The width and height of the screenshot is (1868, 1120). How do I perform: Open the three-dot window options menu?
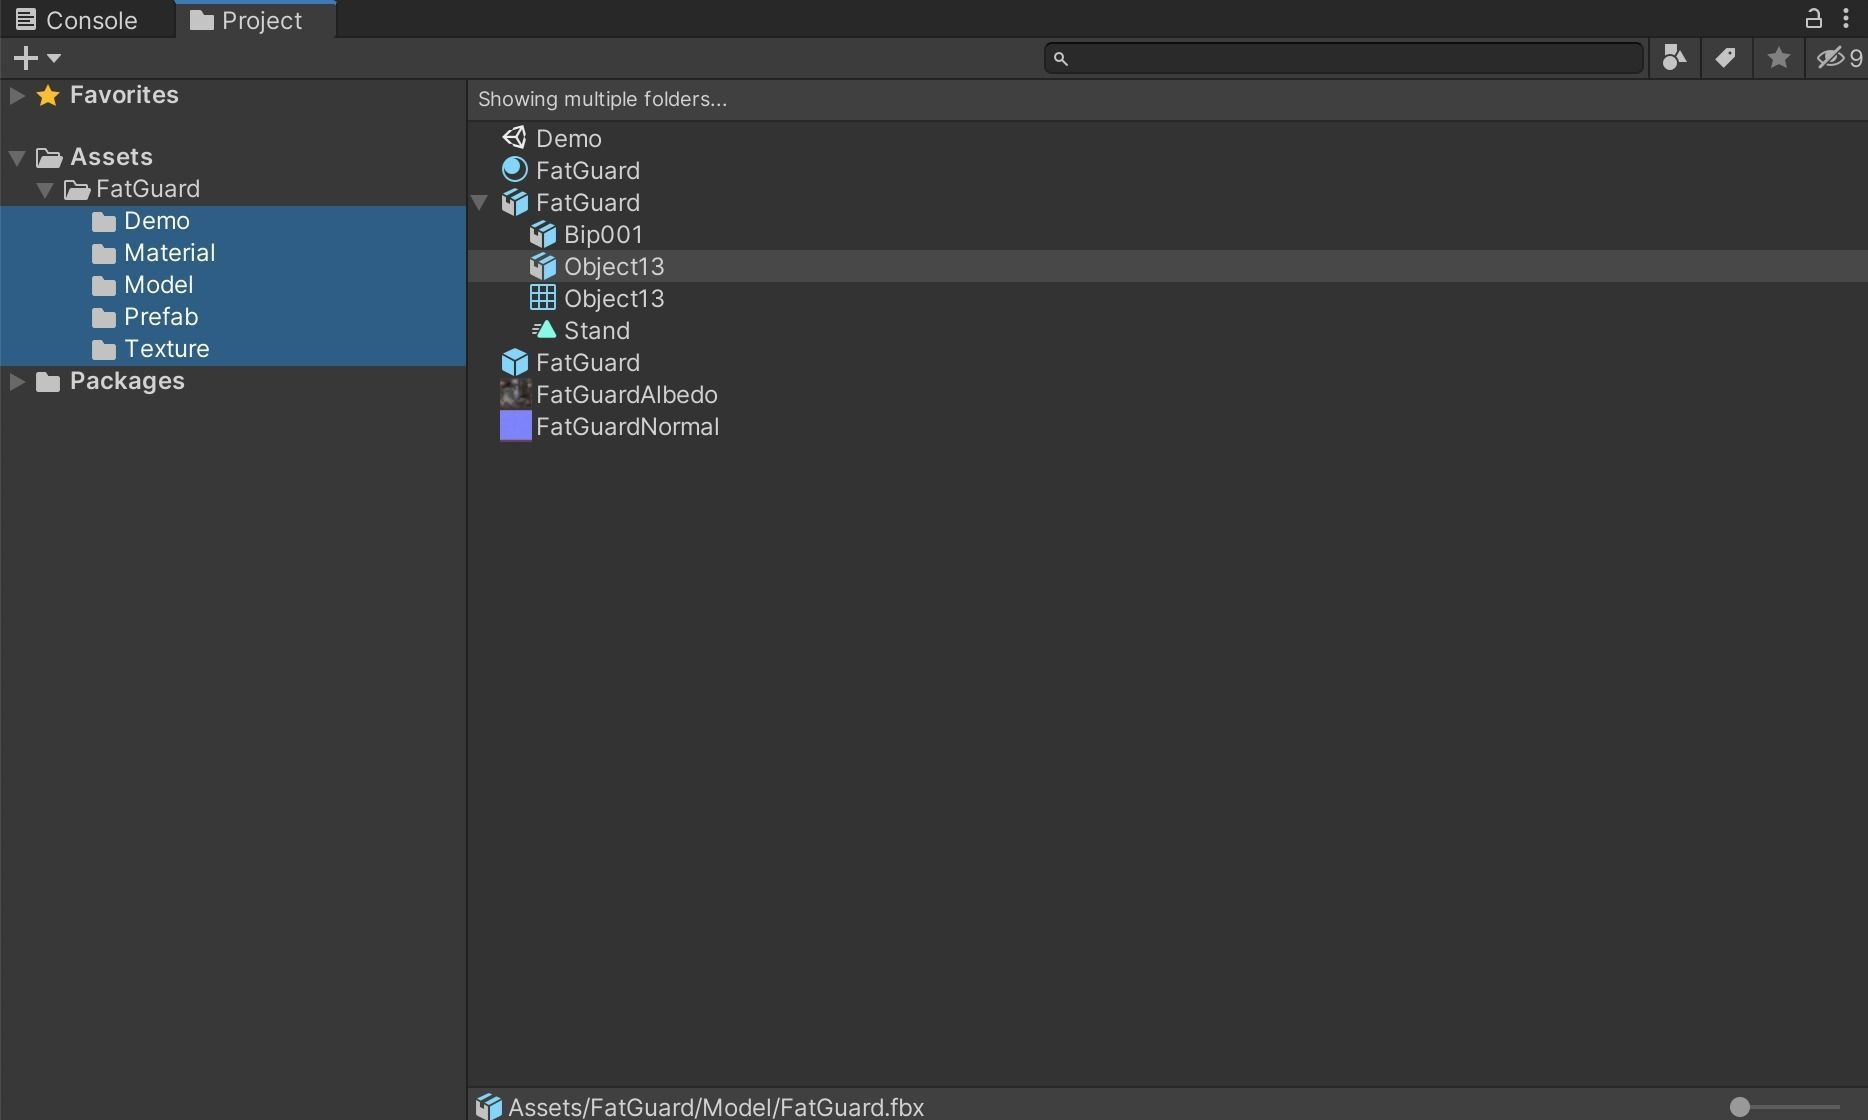[x=1846, y=18]
